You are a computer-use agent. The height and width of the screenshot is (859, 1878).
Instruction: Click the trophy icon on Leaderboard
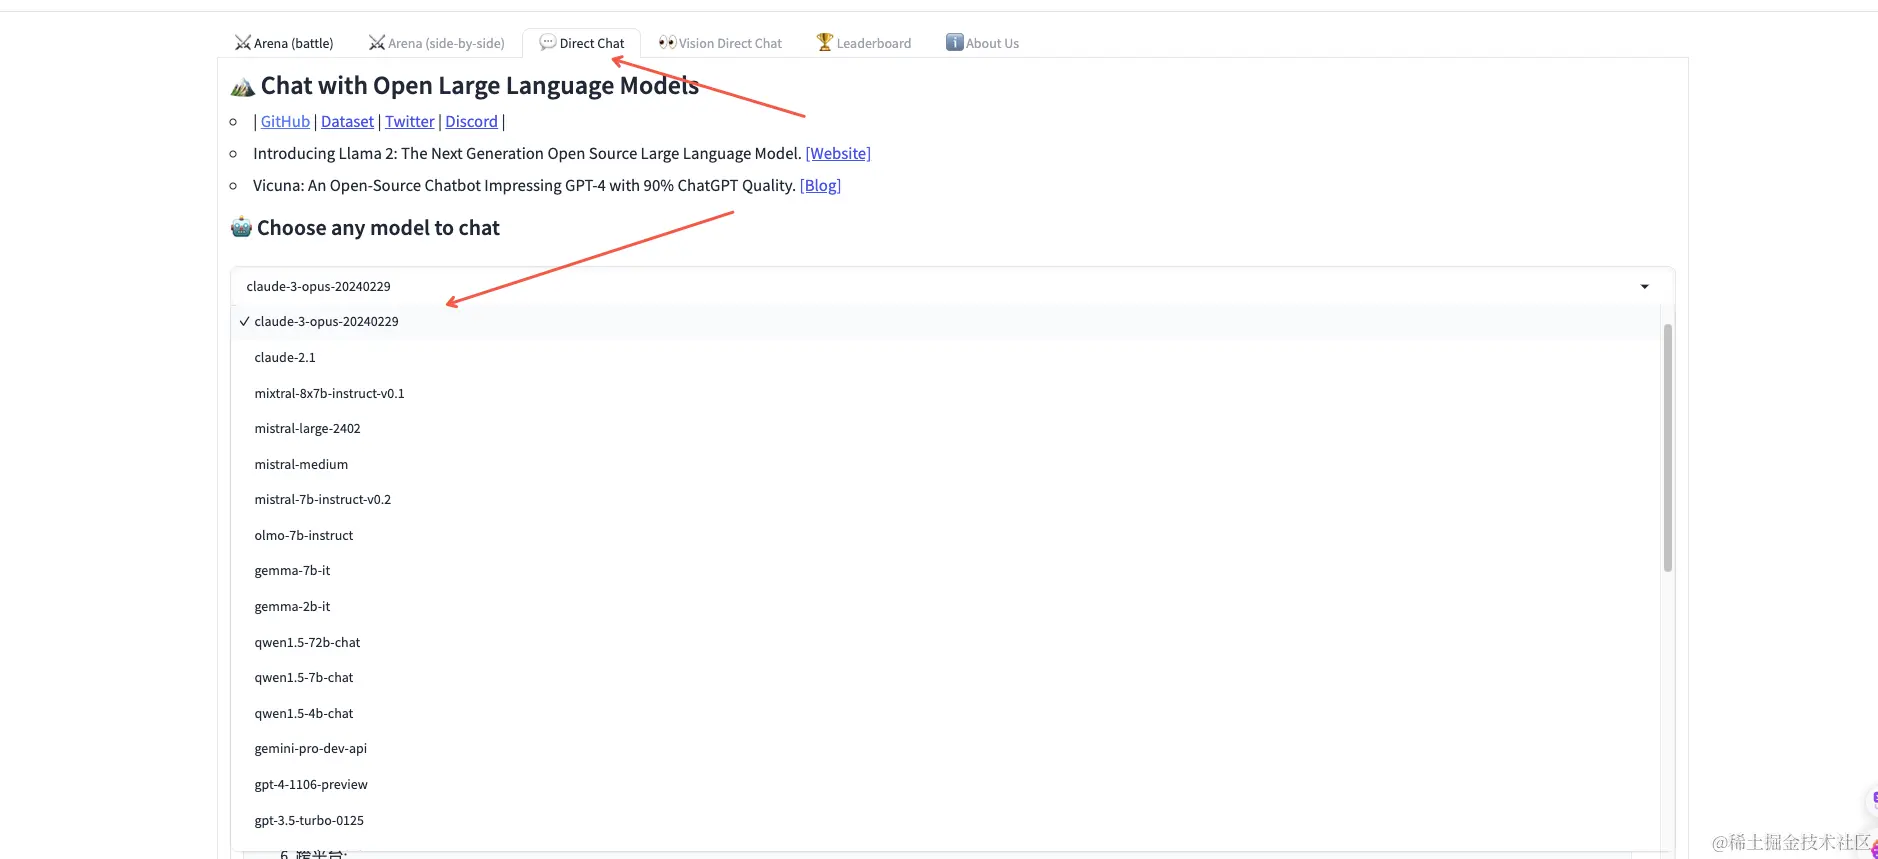point(825,42)
